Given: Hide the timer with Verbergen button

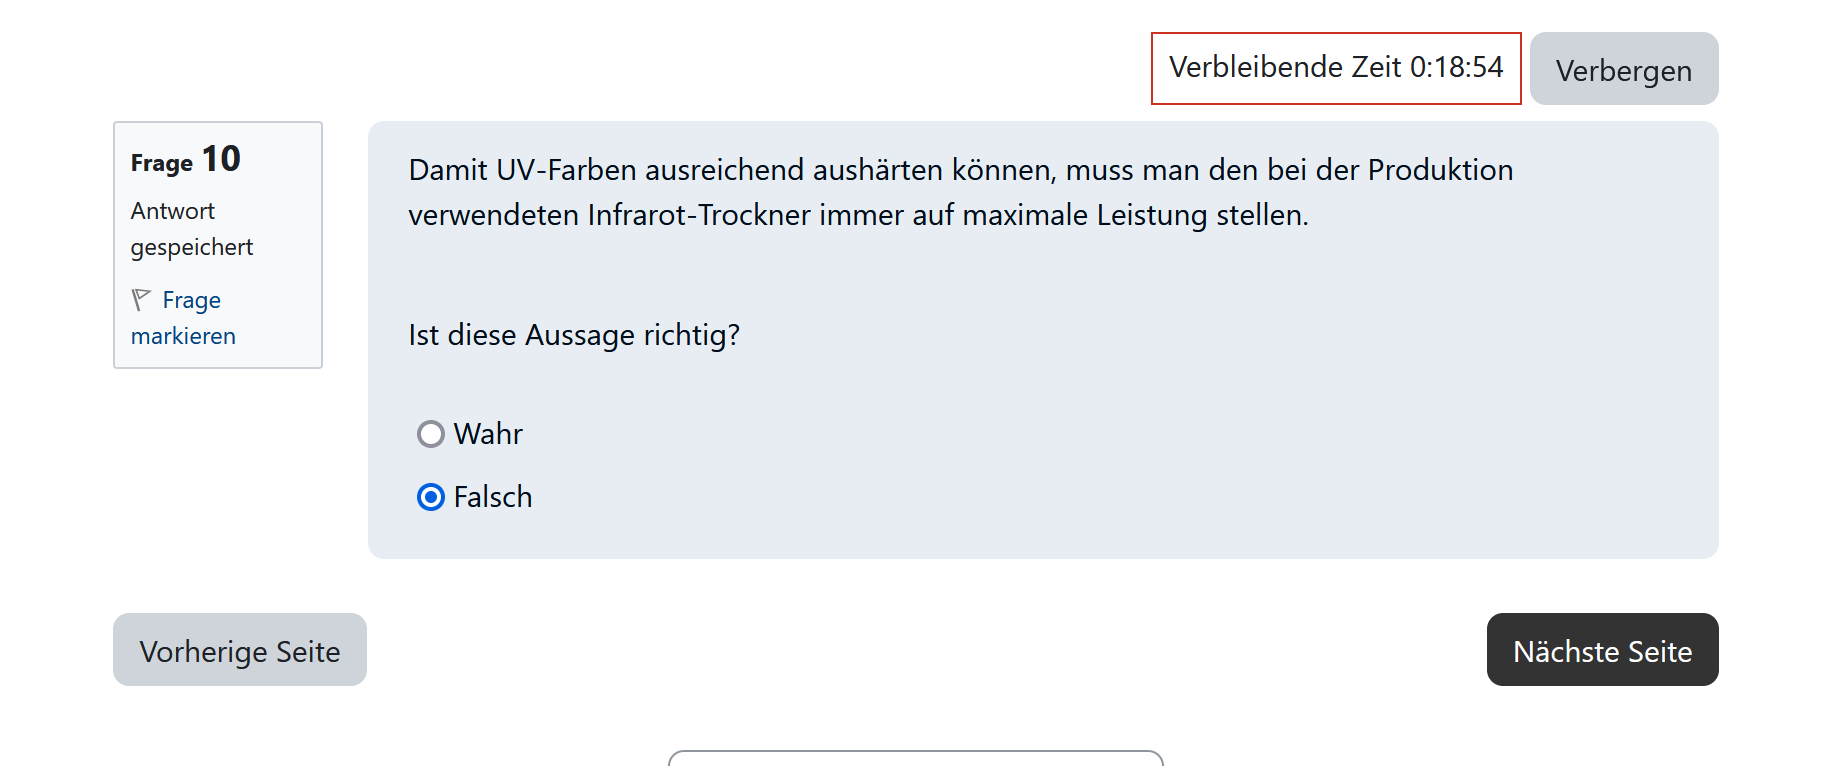Looking at the screenshot, I should [1624, 69].
